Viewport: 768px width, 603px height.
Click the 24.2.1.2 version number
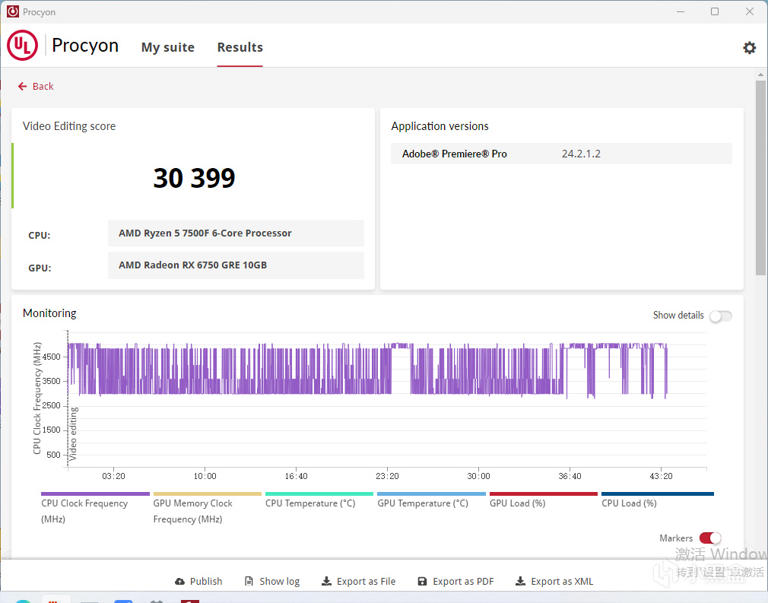coord(581,154)
